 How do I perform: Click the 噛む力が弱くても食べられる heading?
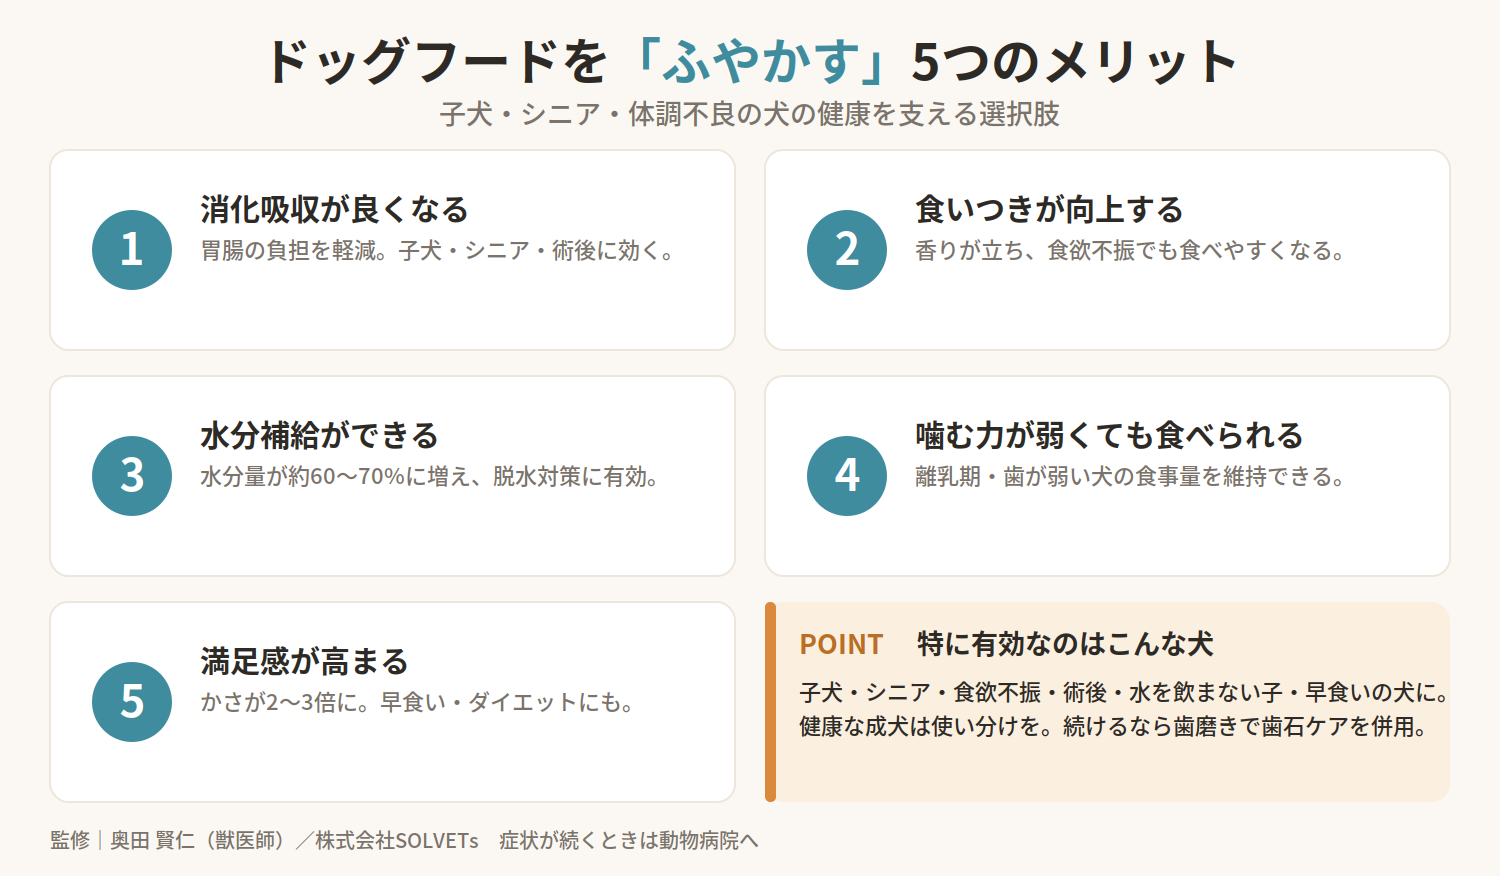[x=1109, y=436]
